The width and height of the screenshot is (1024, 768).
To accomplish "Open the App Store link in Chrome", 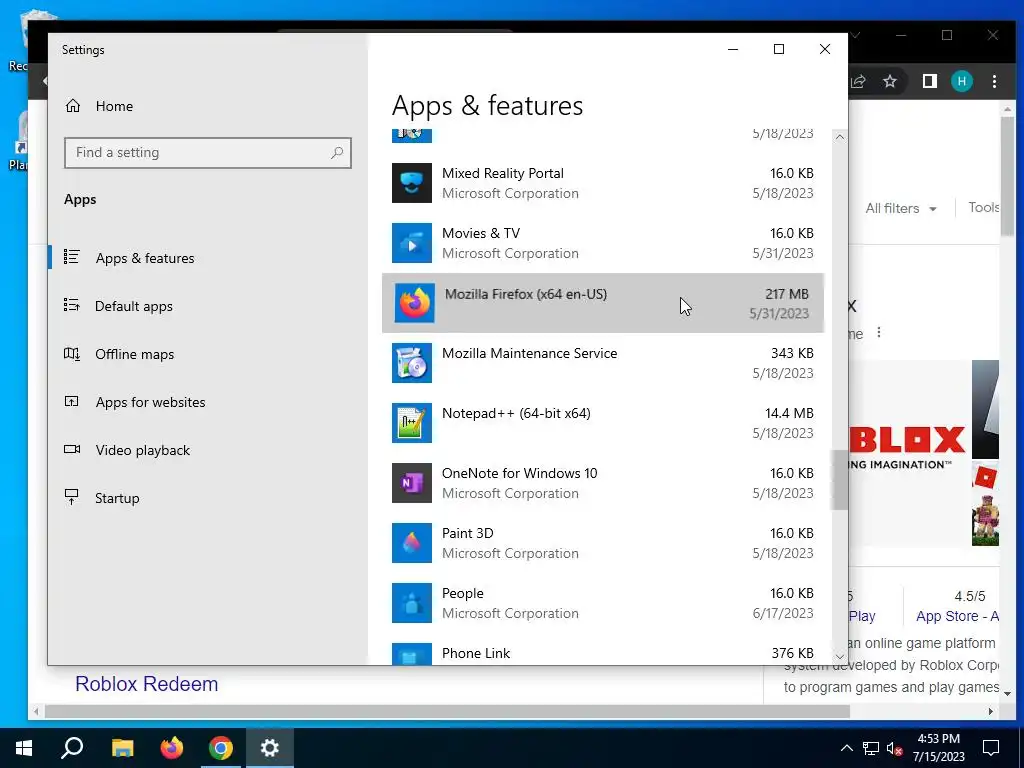I will (x=957, y=616).
